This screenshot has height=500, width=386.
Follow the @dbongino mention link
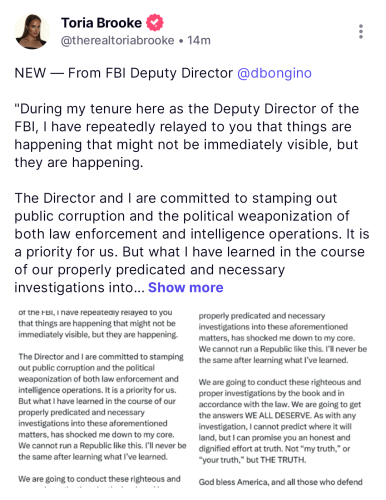coord(274,73)
